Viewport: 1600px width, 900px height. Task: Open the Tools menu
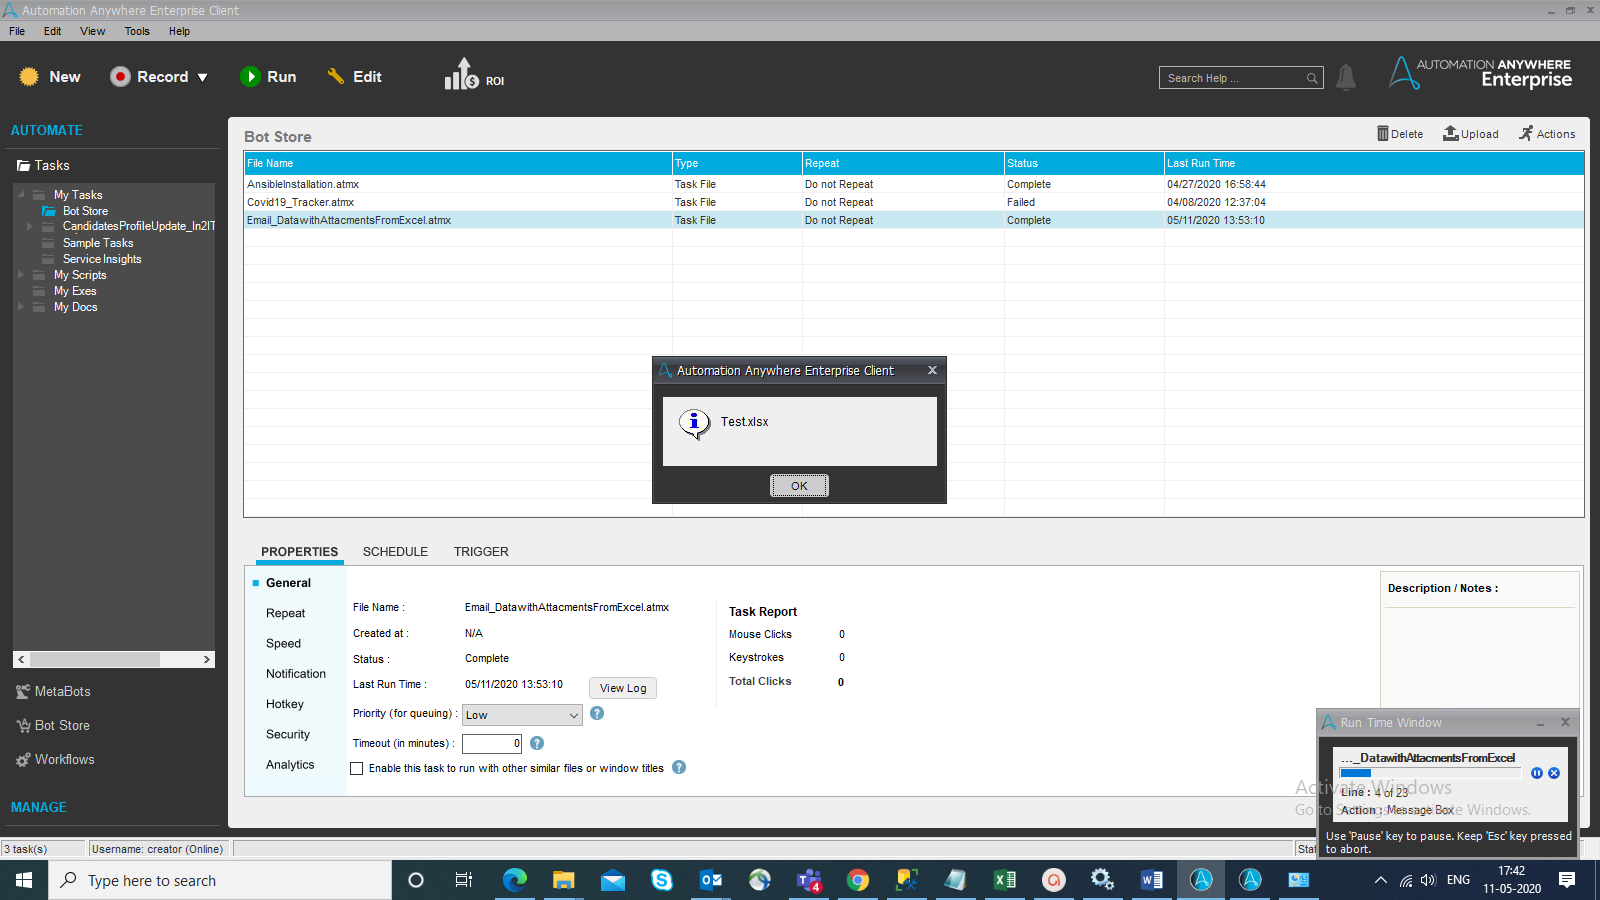(x=137, y=31)
